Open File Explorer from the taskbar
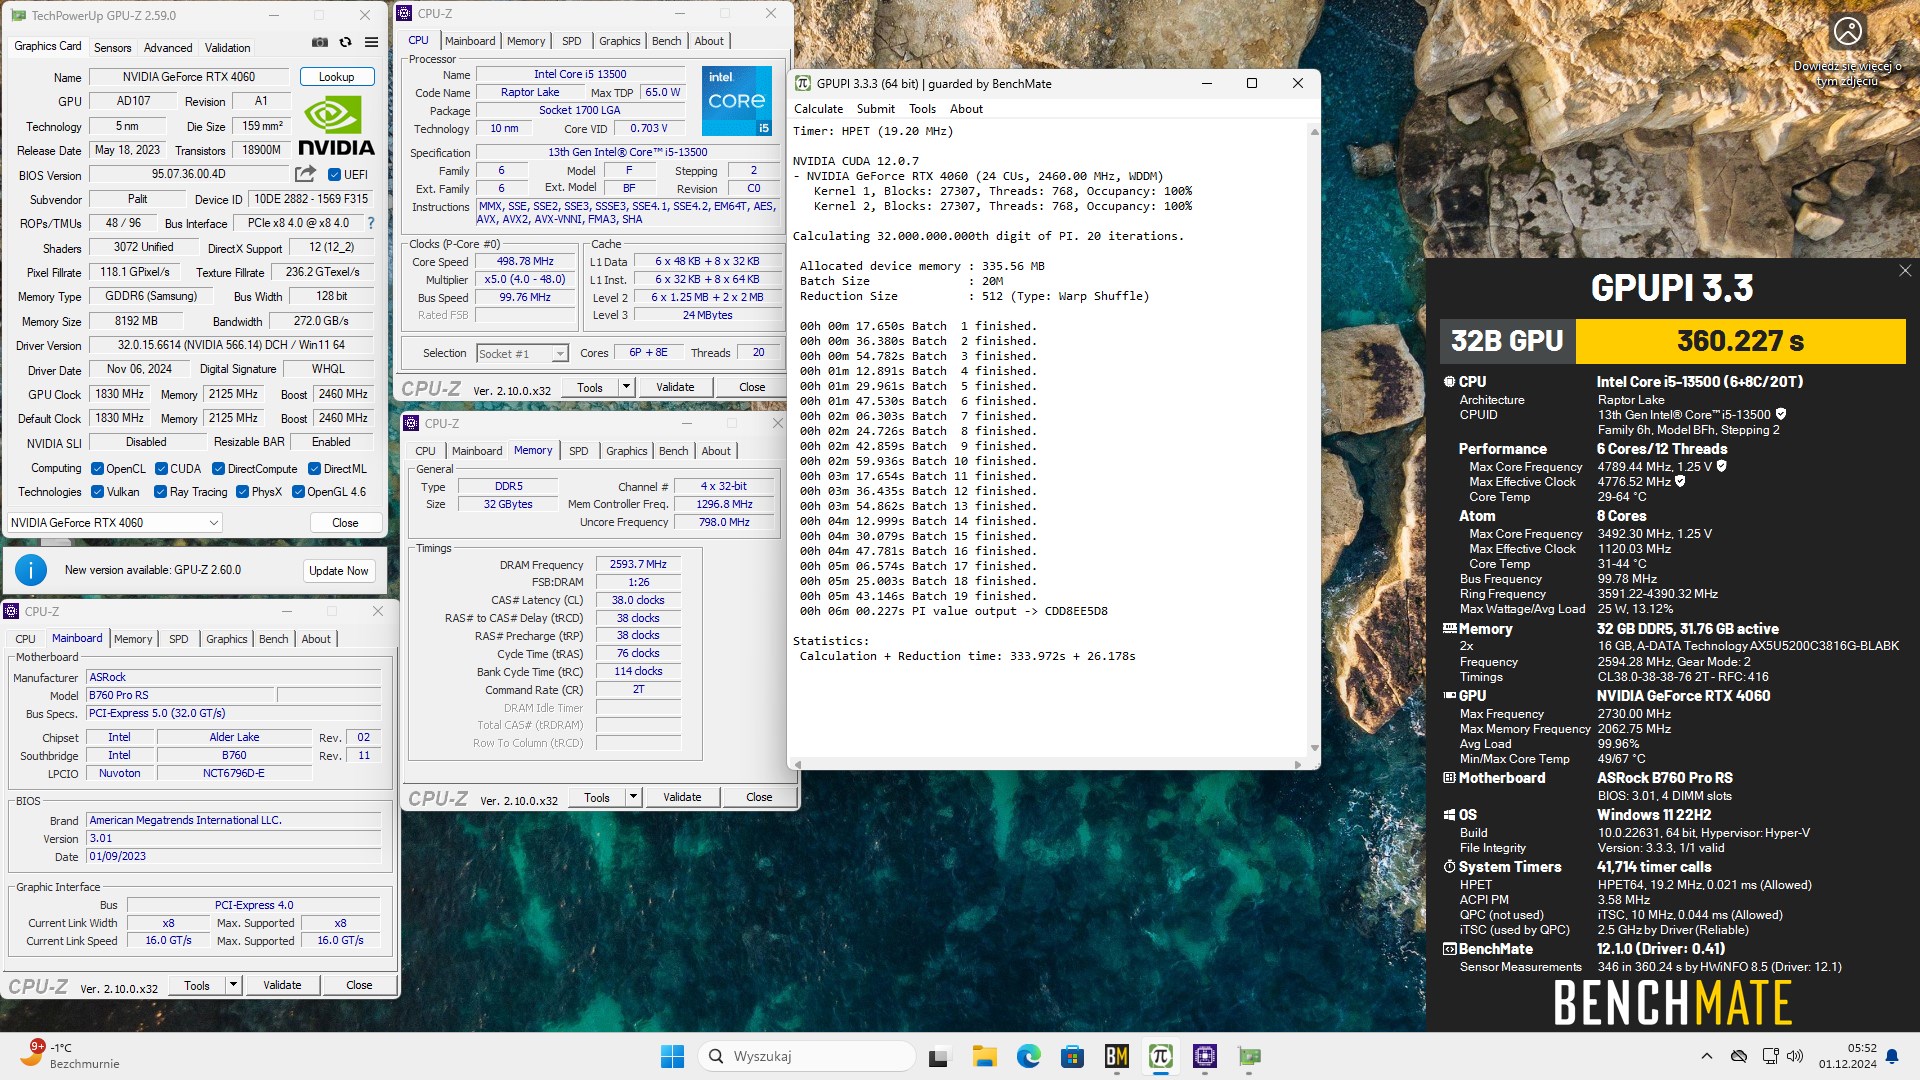Viewport: 1920px width, 1080px height. pyautogui.click(x=984, y=1056)
